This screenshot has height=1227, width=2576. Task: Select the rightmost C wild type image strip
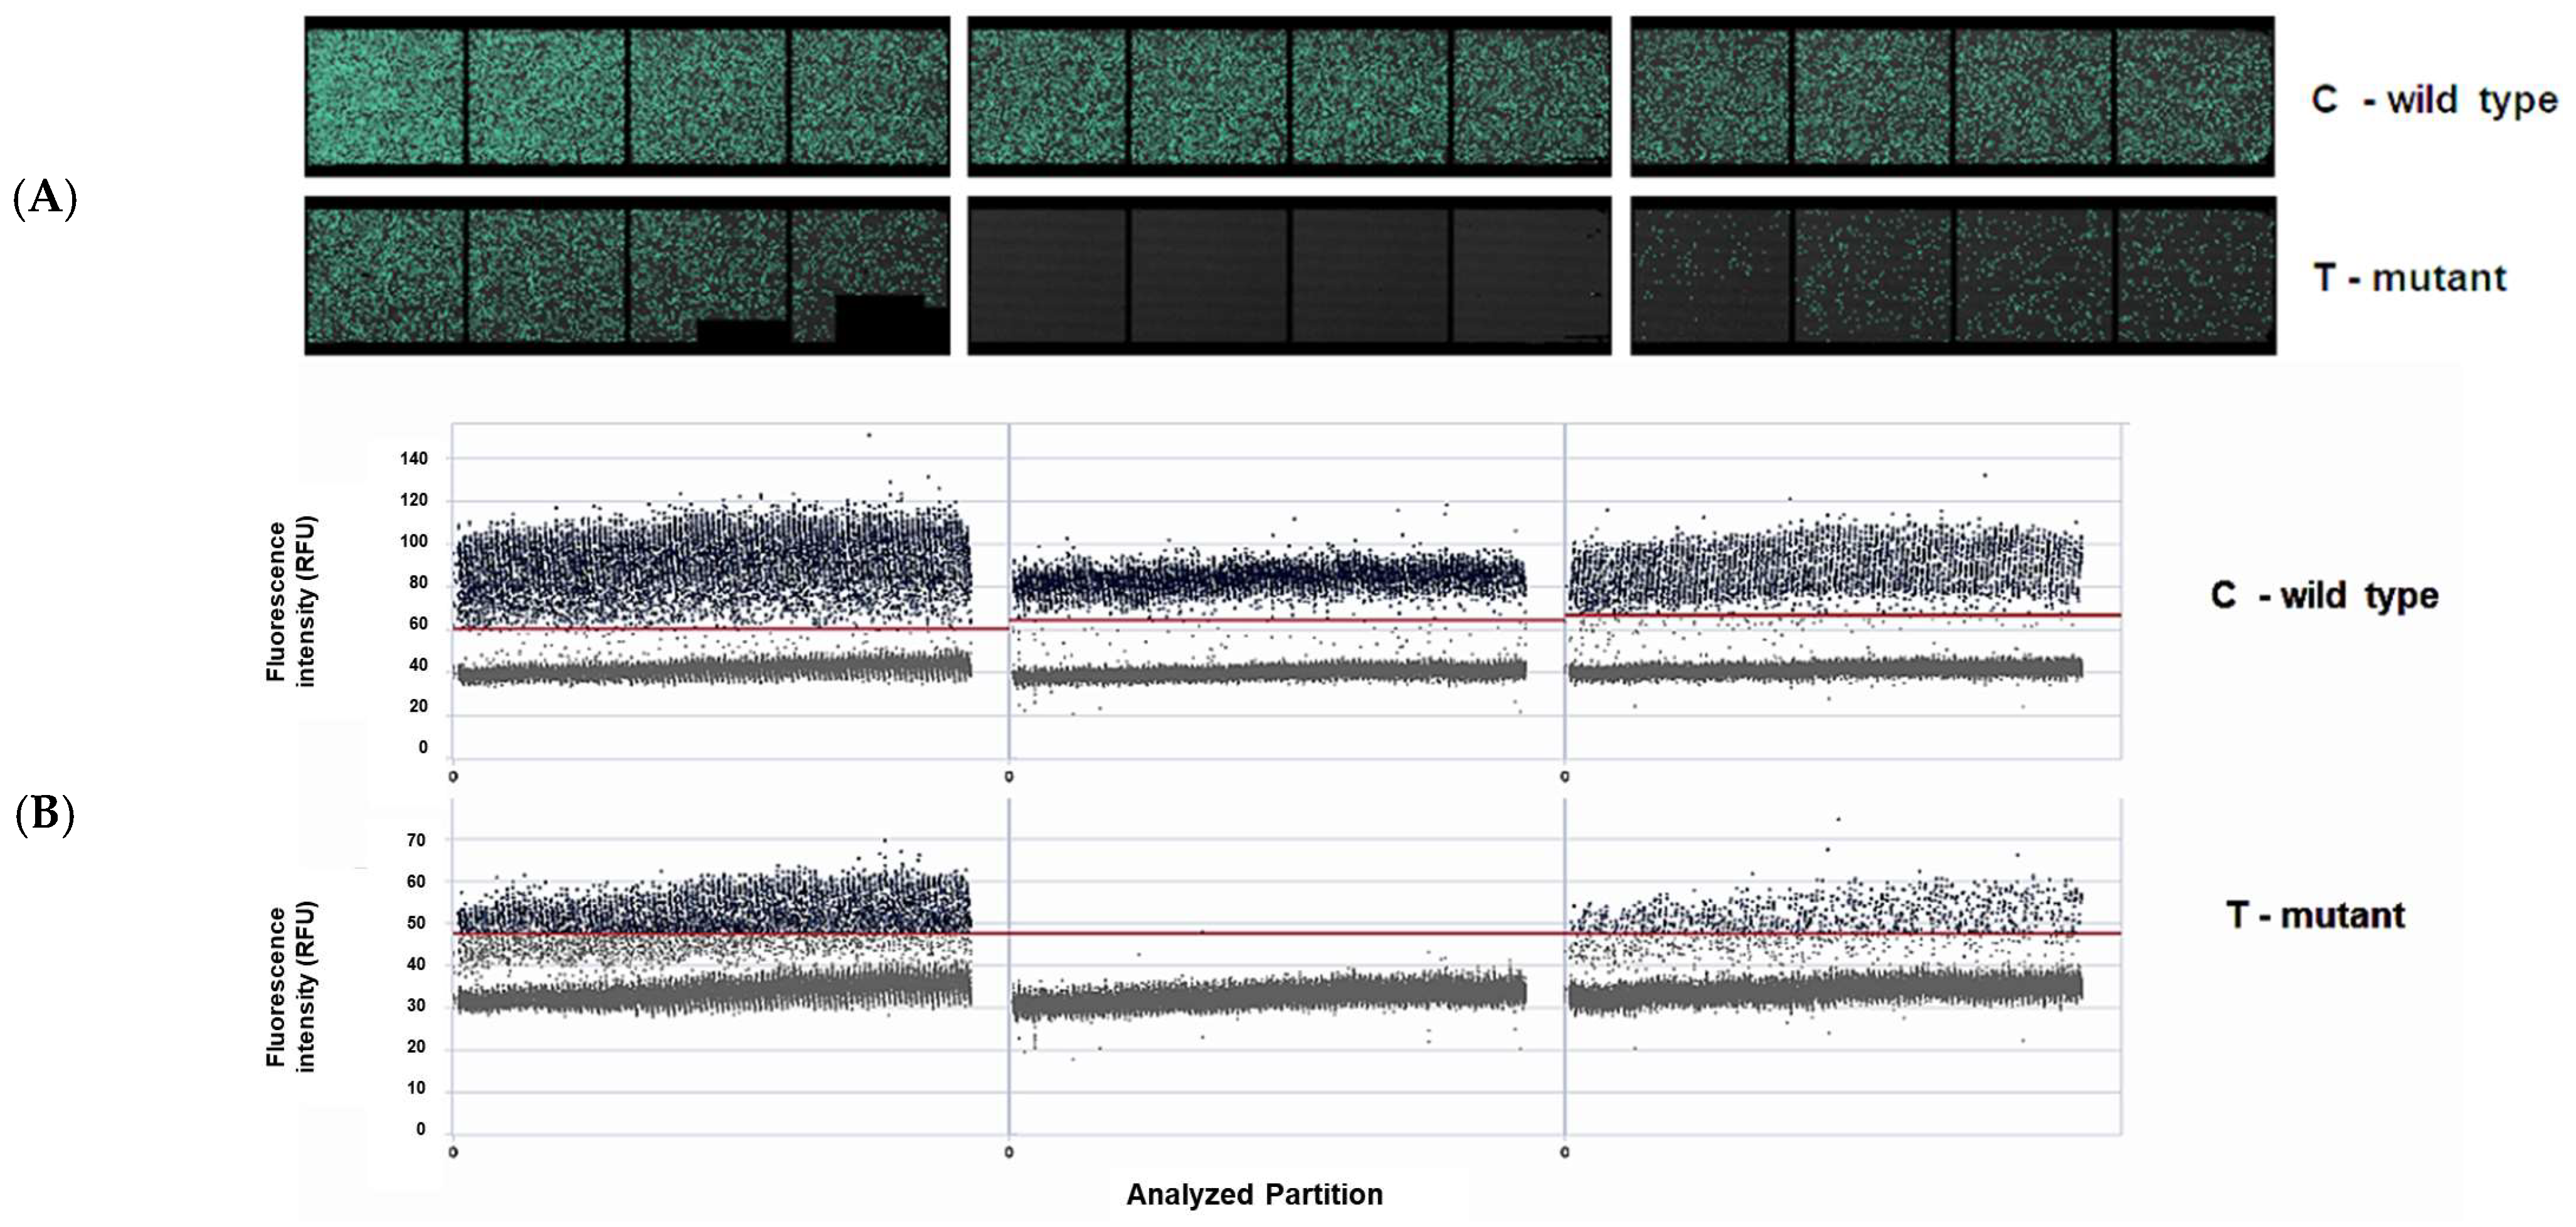[x=1952, y=96]
